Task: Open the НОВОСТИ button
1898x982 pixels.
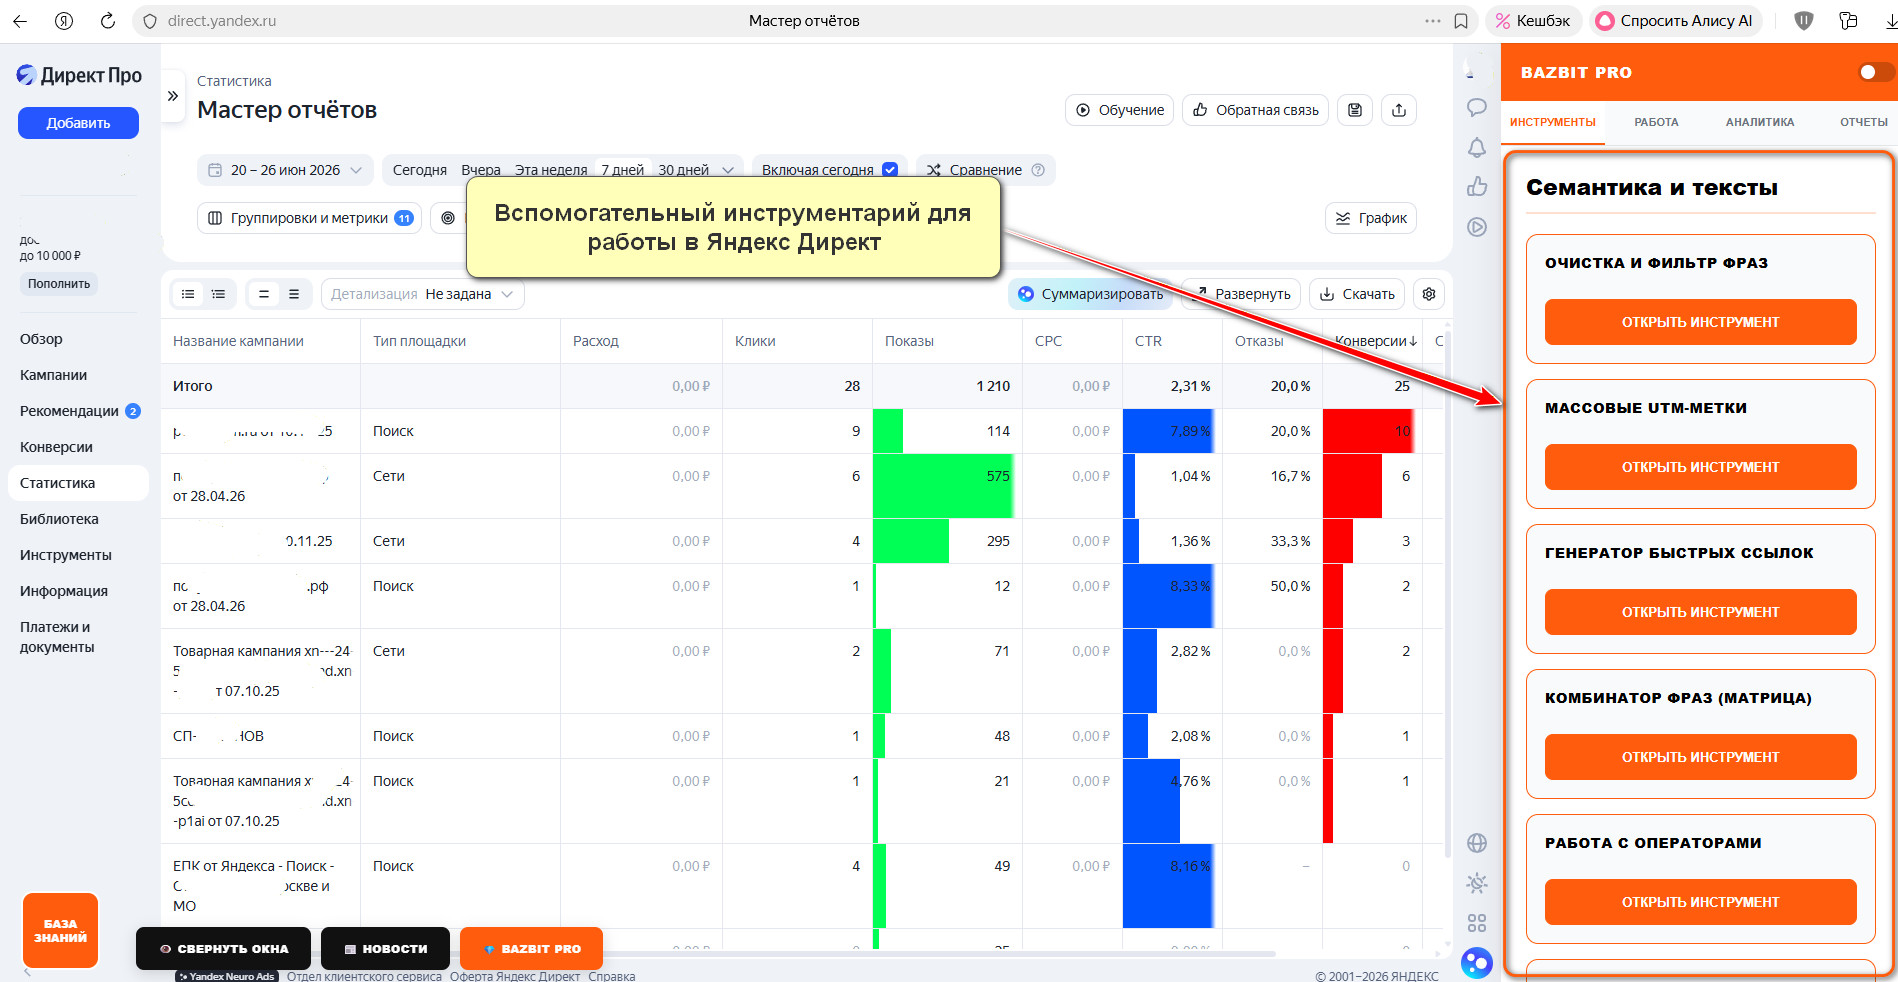Action: [x=385, y=949]
